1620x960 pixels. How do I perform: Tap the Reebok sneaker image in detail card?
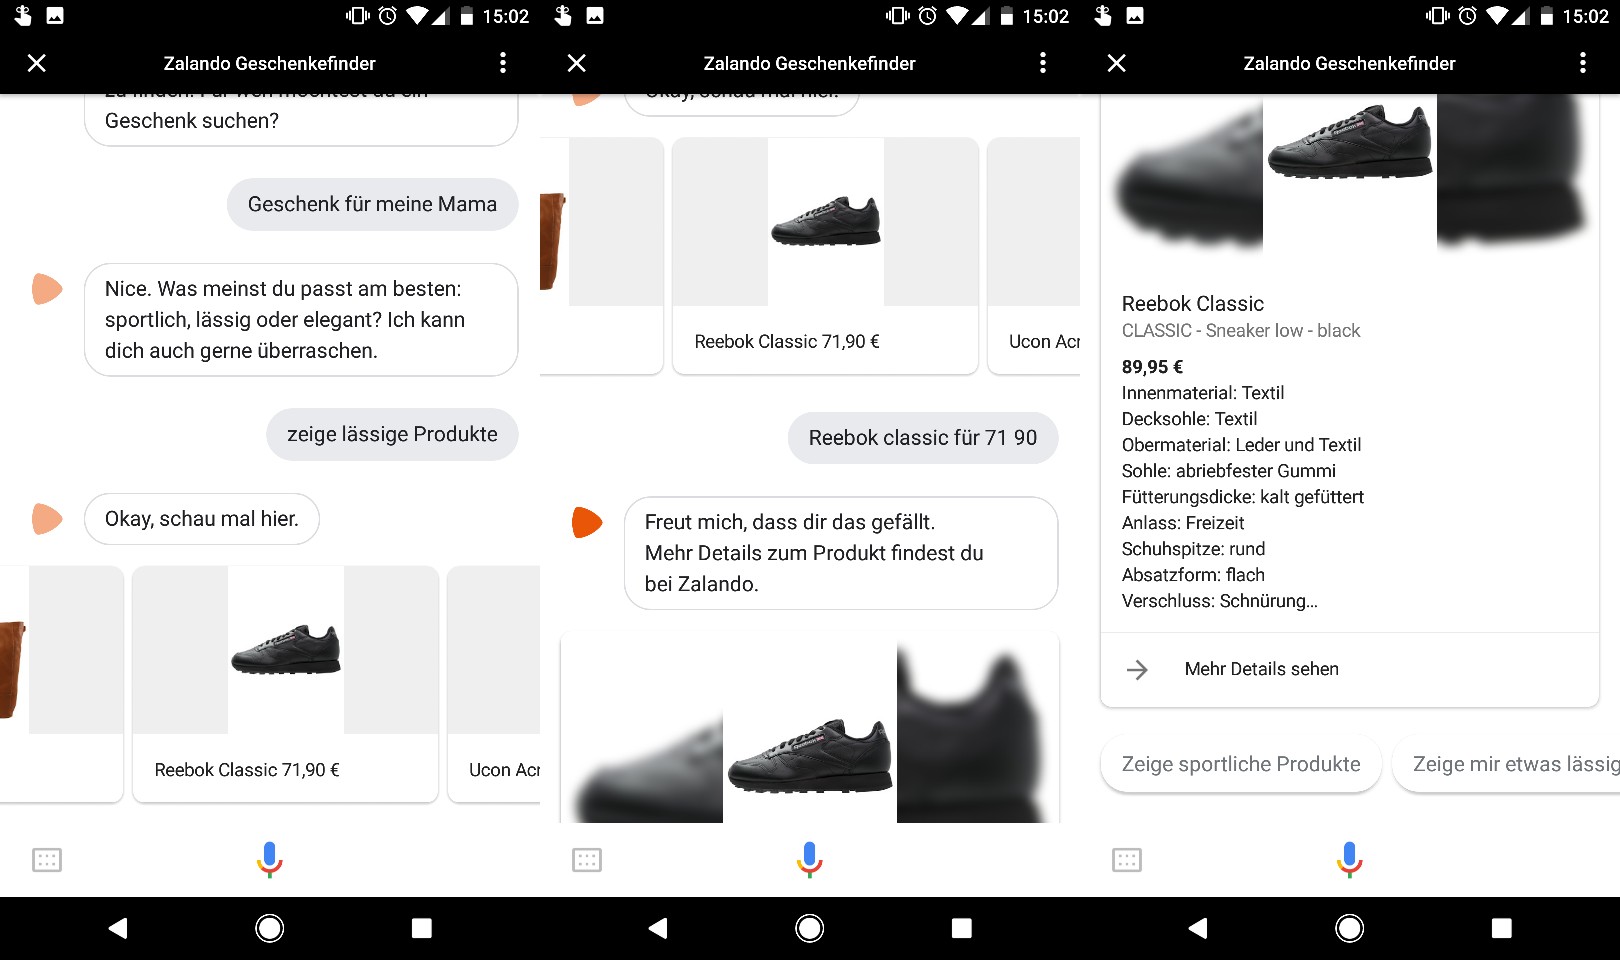[1350, 143]
